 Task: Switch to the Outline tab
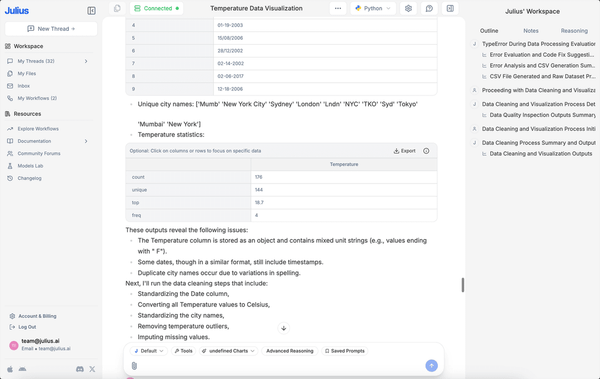(489, 31)
